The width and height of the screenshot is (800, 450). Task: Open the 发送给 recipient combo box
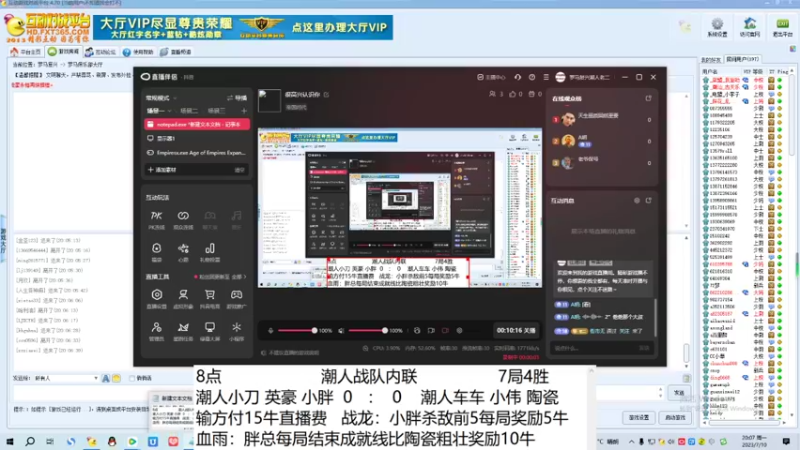[x=66, y=378]
